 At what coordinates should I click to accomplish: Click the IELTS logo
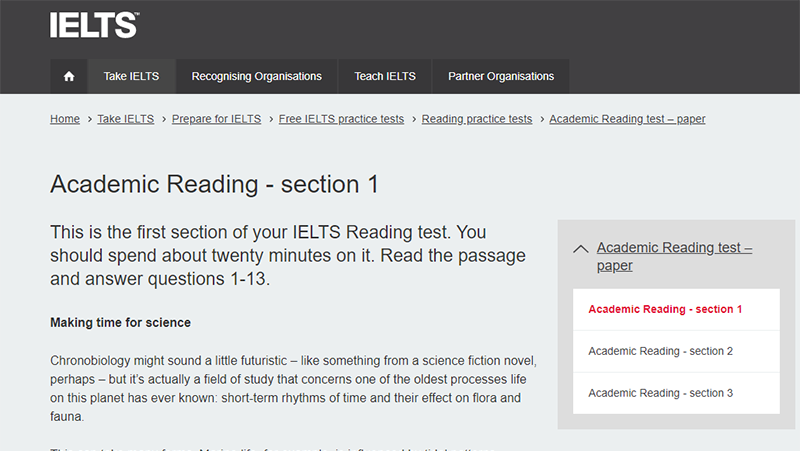94,23
